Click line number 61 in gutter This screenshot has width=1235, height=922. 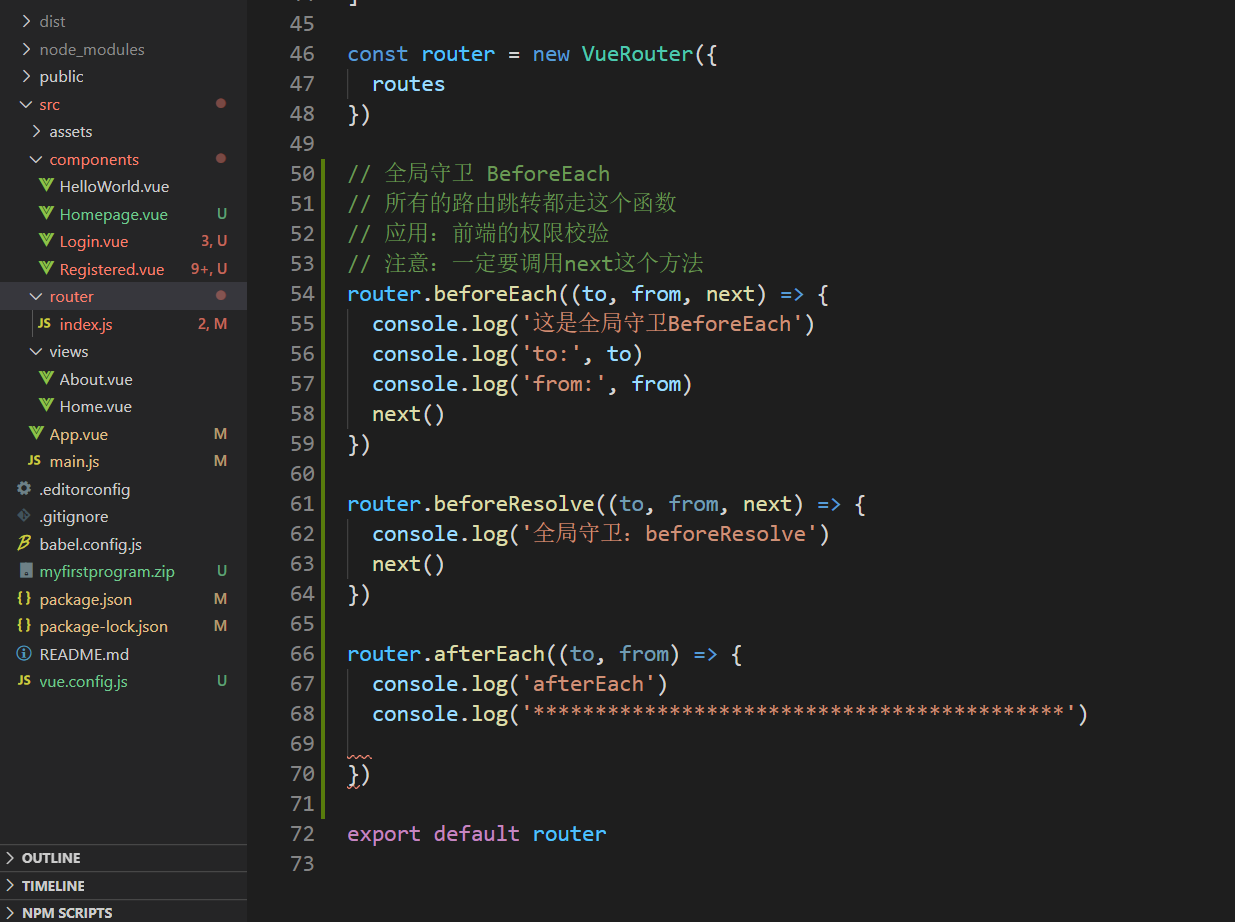[x=302, y=504]
